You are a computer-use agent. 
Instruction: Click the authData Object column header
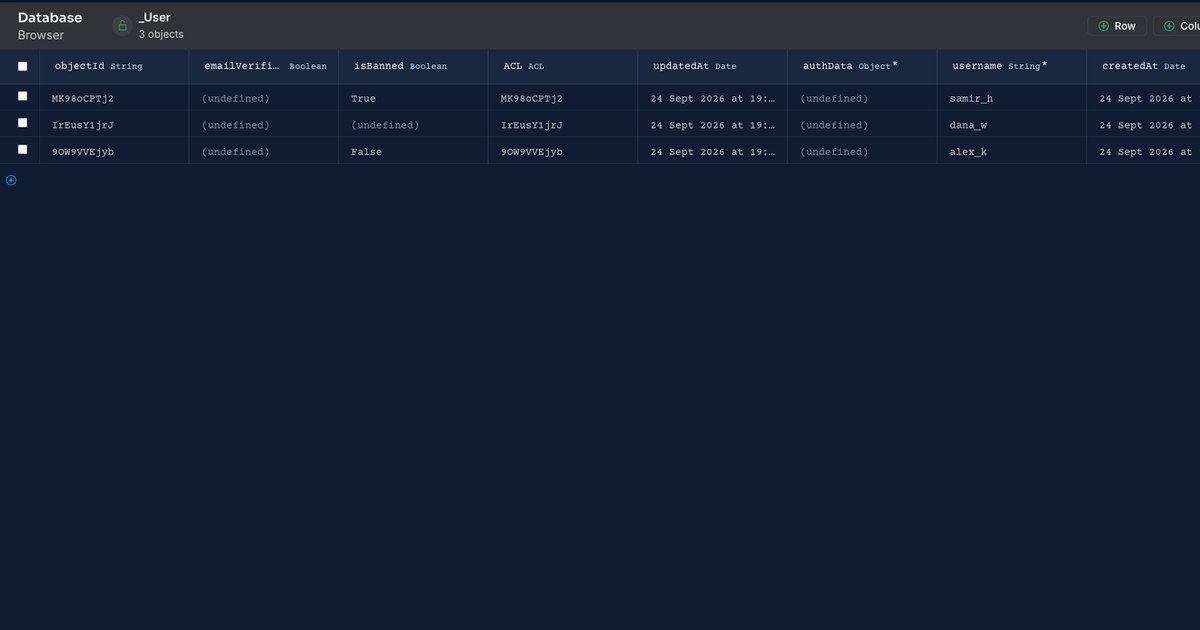coord(862,66)
